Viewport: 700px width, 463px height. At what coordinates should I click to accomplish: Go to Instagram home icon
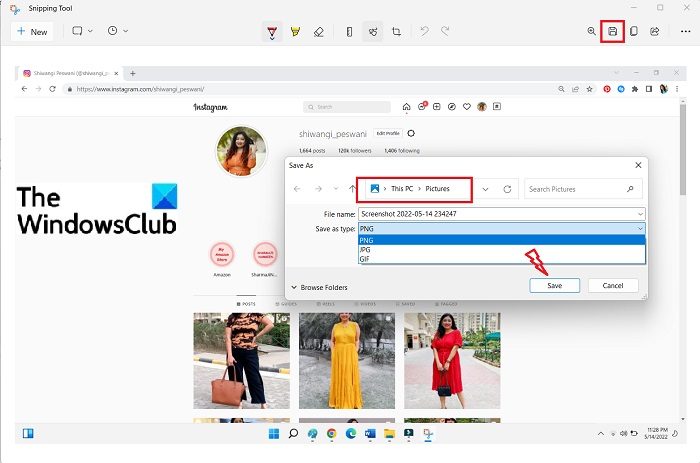[406, 107]
